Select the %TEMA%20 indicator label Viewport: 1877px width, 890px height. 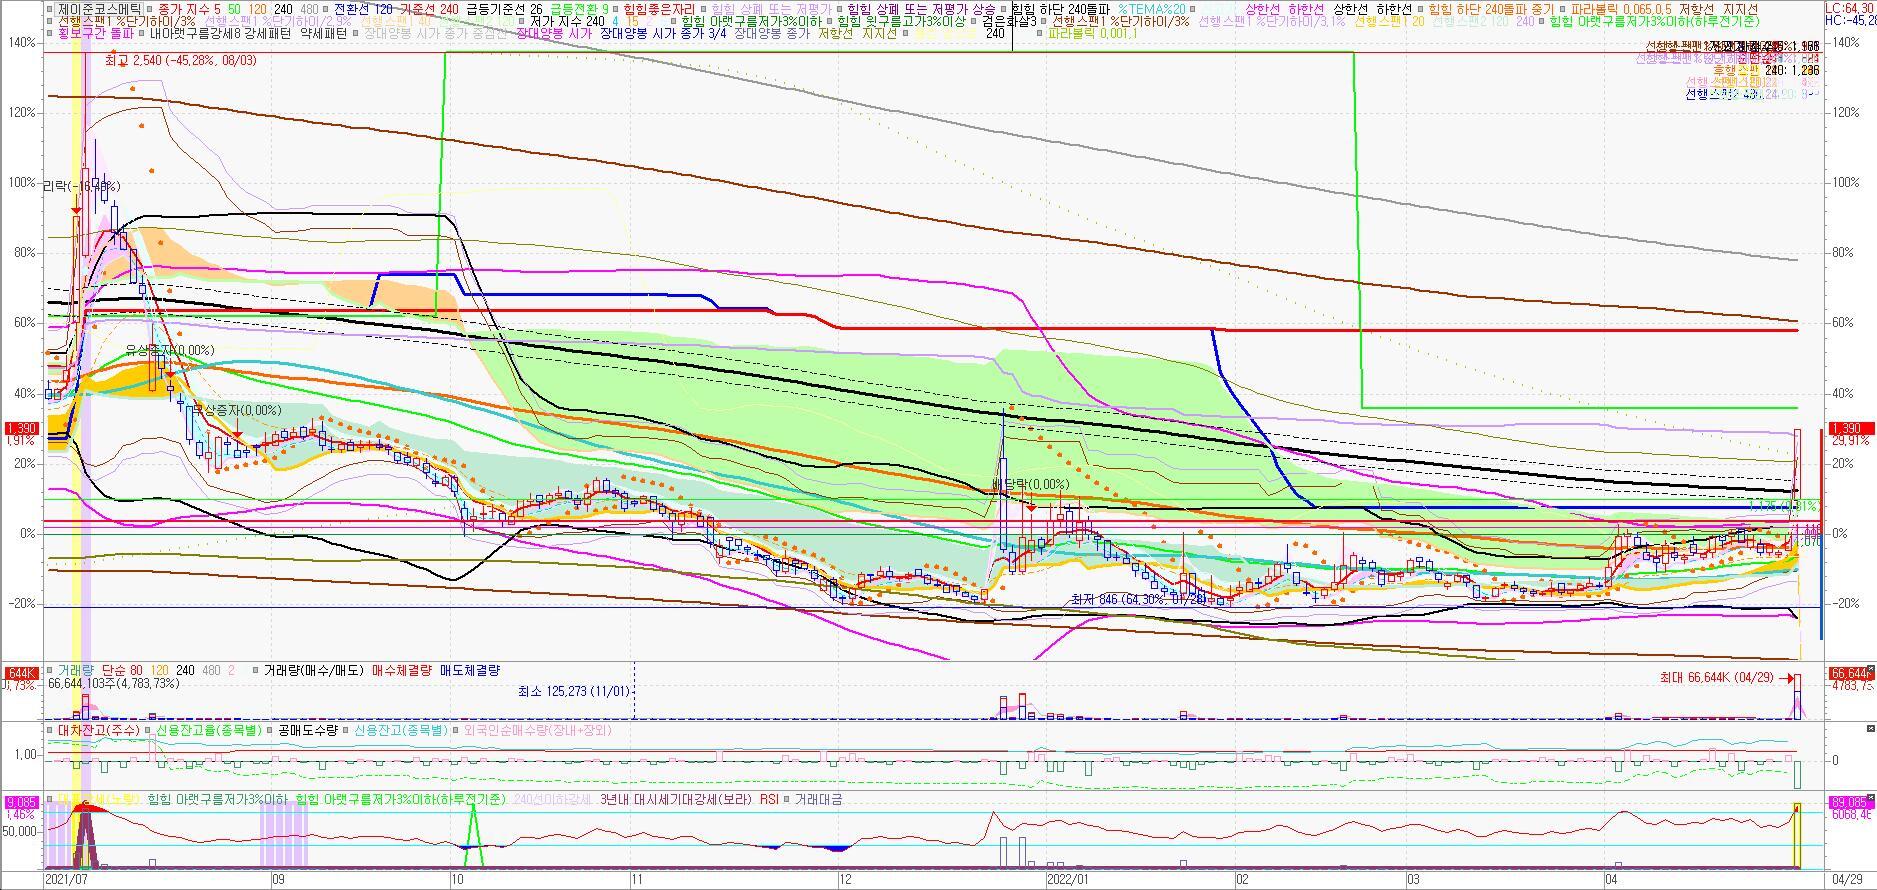[1151, 8]
